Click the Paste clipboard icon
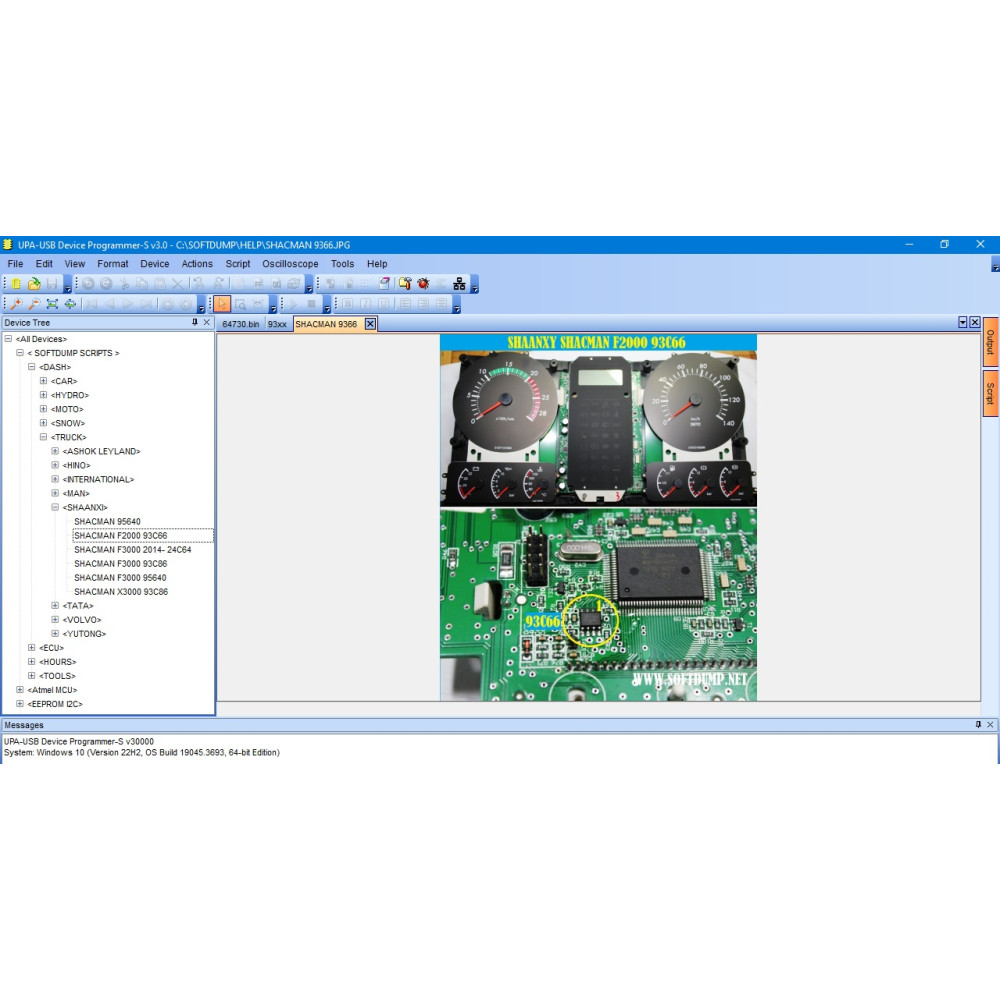The height and width of the screenshot is (1000, 1000). click(160, 284)
